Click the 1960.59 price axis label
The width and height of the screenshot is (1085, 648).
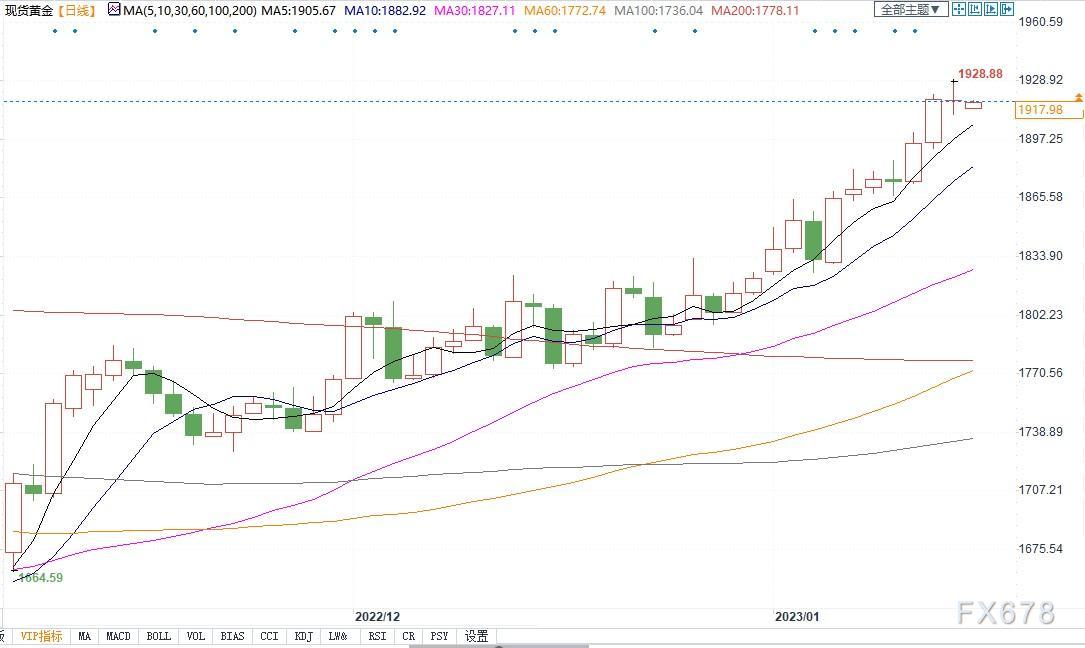tap(1040, 21)
